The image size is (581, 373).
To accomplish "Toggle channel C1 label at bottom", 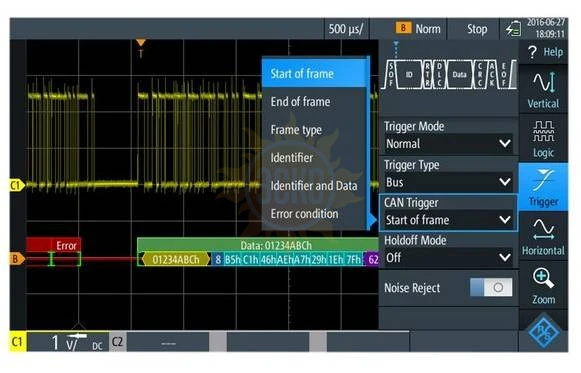I will point(17,342).
